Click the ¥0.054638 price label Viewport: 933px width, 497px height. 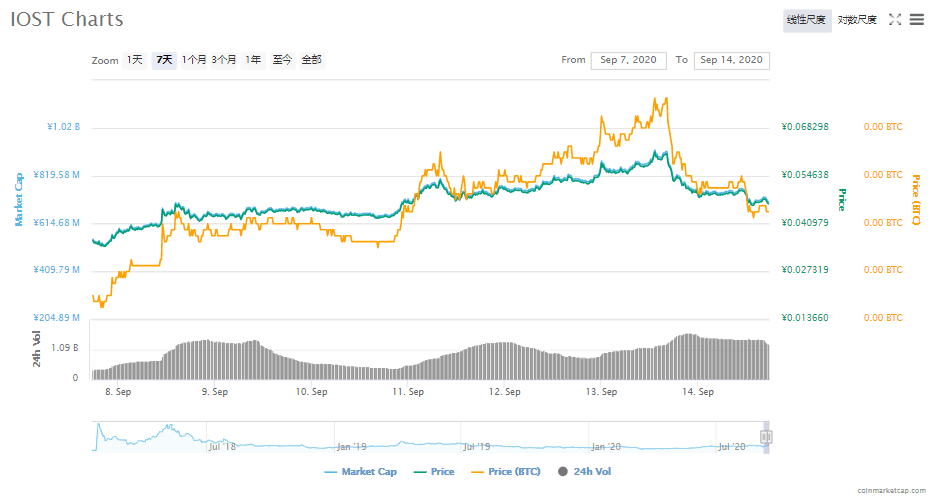point(804,175)
